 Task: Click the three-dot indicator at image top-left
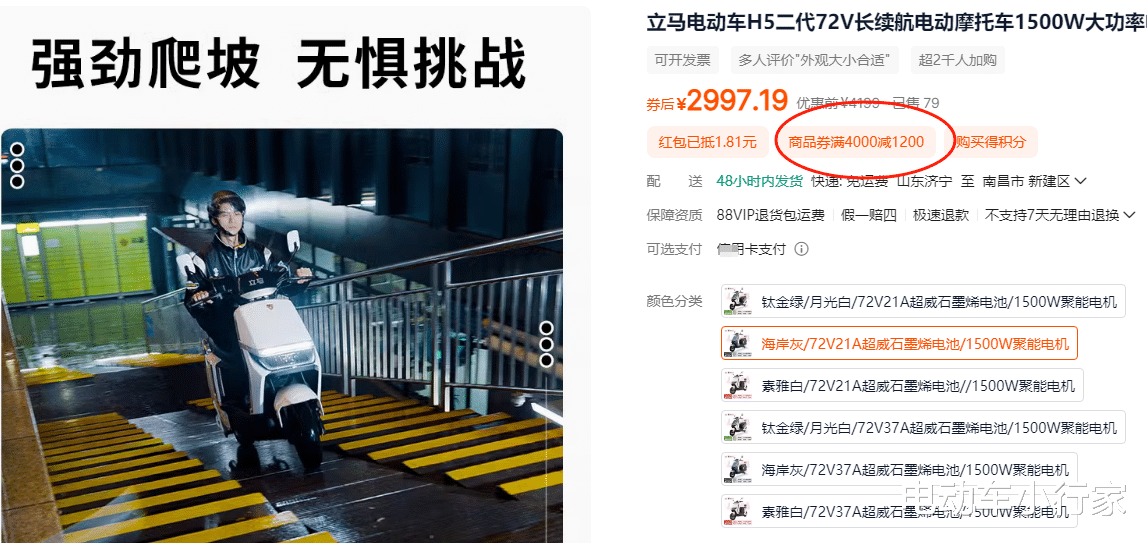pos(17,165)
